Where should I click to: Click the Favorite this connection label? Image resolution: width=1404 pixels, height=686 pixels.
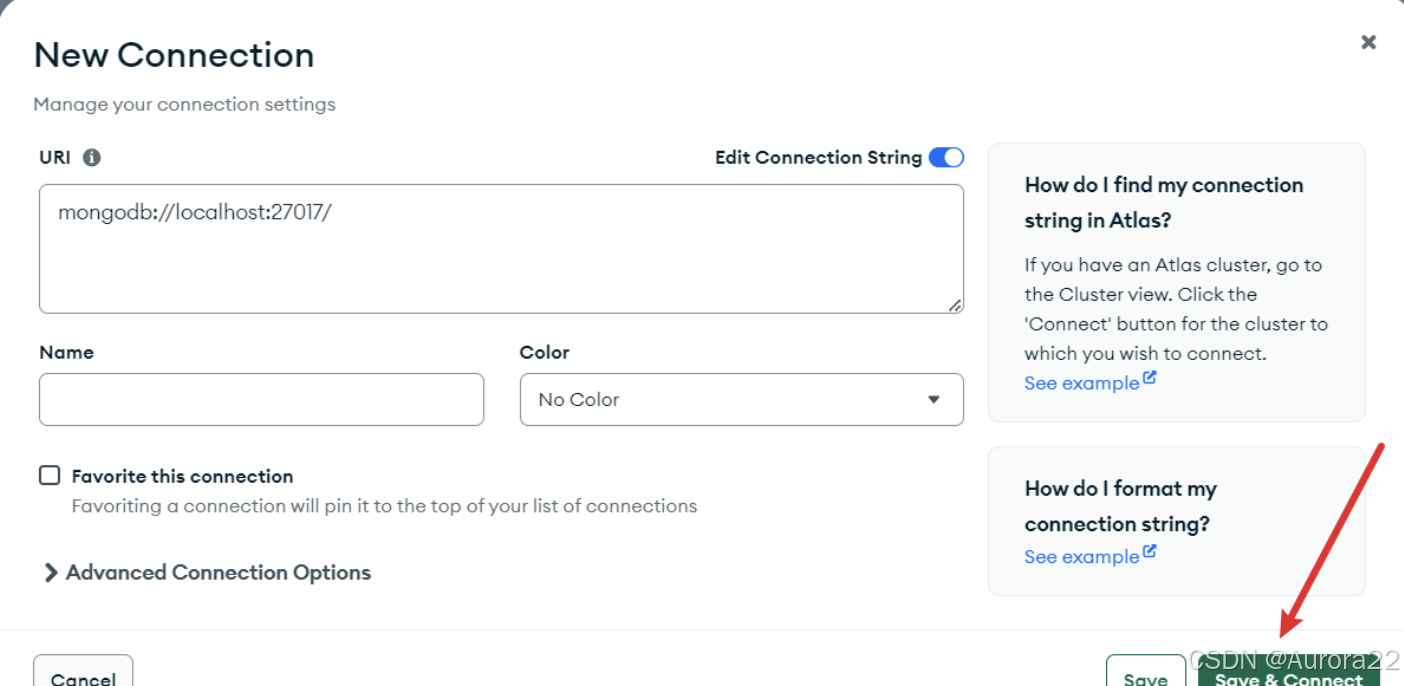point(182,476)
